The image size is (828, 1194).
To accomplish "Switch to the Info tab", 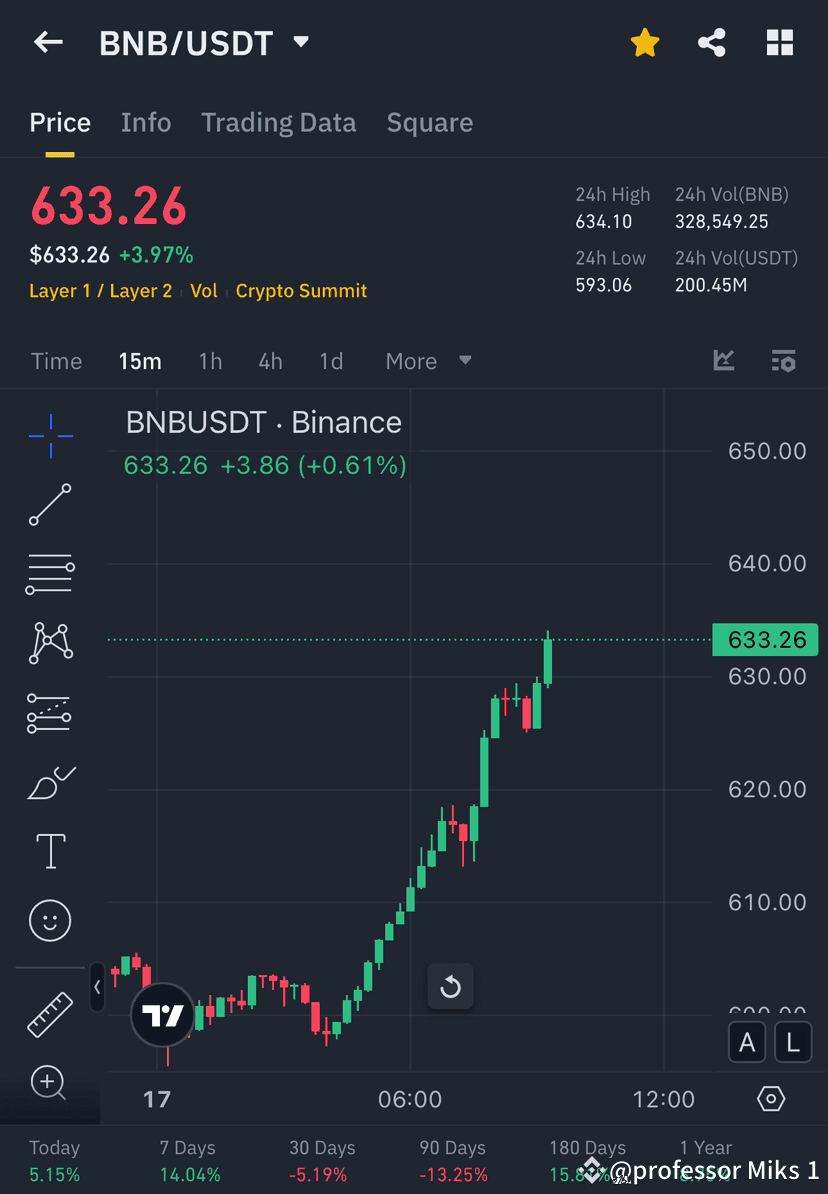I will point(146,122).
